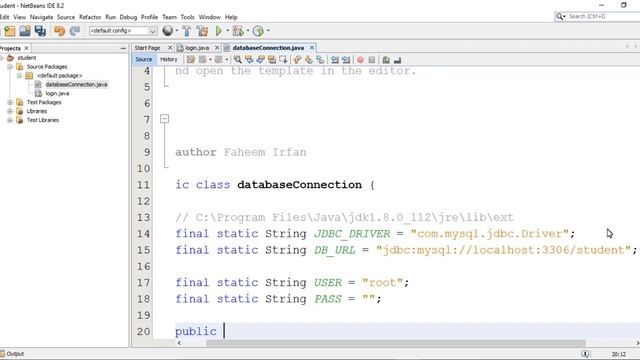Click the red Start Macro Recording icon
Image resolution: width=640 pixels, height=360 pixels.
pos(360,60)
